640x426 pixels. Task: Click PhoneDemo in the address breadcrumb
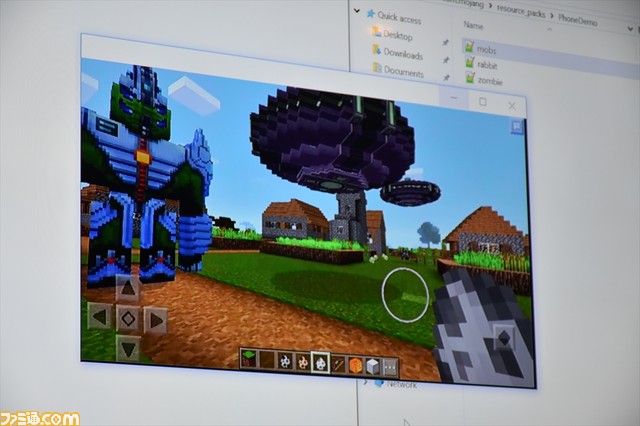point(577,19)
